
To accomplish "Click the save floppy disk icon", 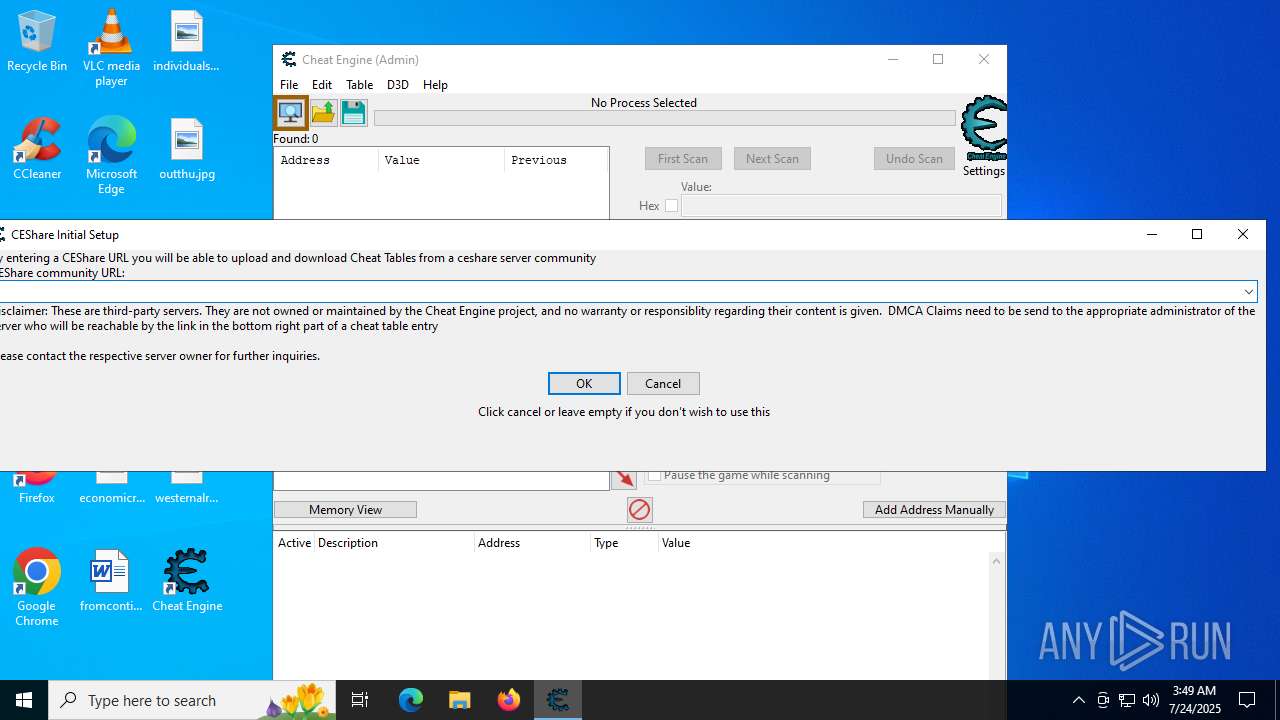I will [353, 112].
